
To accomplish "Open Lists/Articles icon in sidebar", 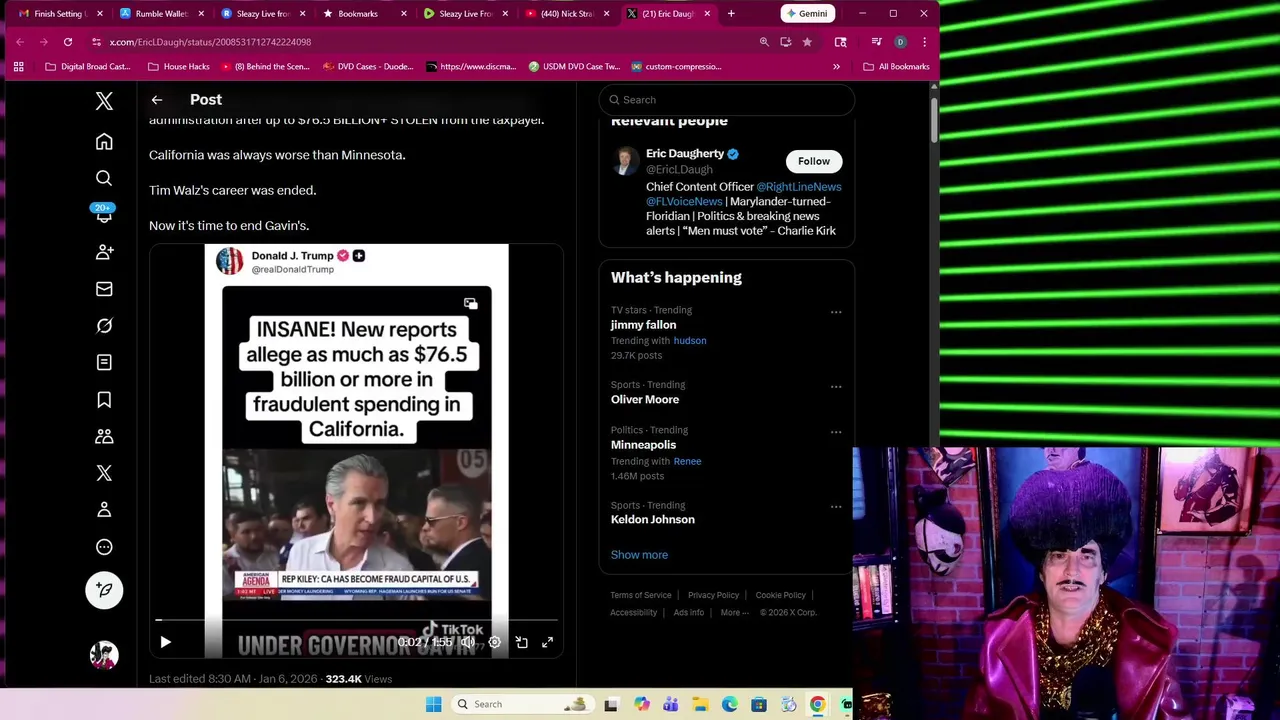I will pyautogui.click(x=104, y=362).
